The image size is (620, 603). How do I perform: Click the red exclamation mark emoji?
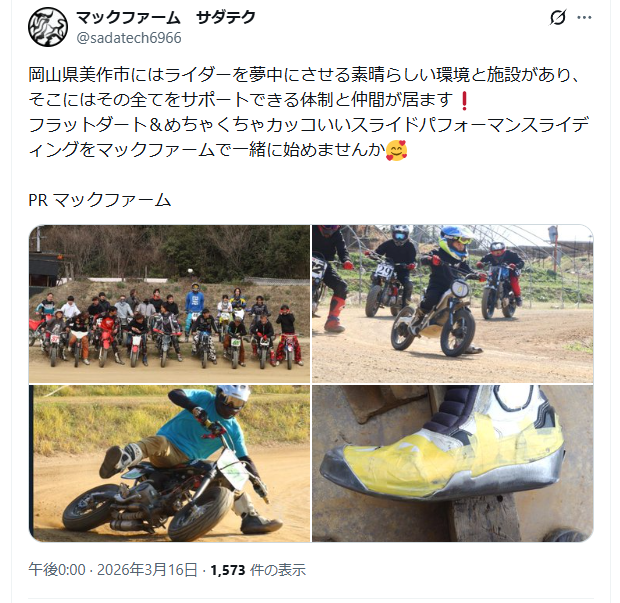(x=465, y=100)
